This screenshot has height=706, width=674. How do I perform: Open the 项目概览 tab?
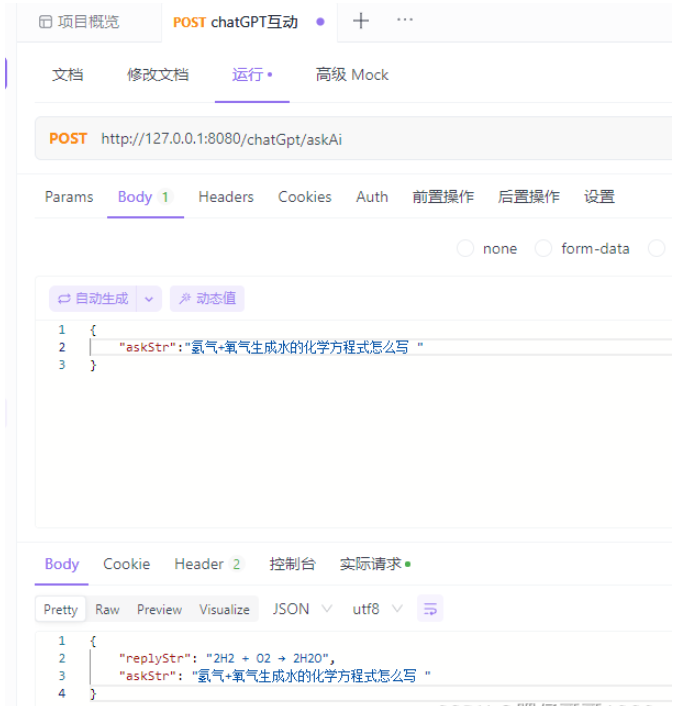[x=79, y=22]
